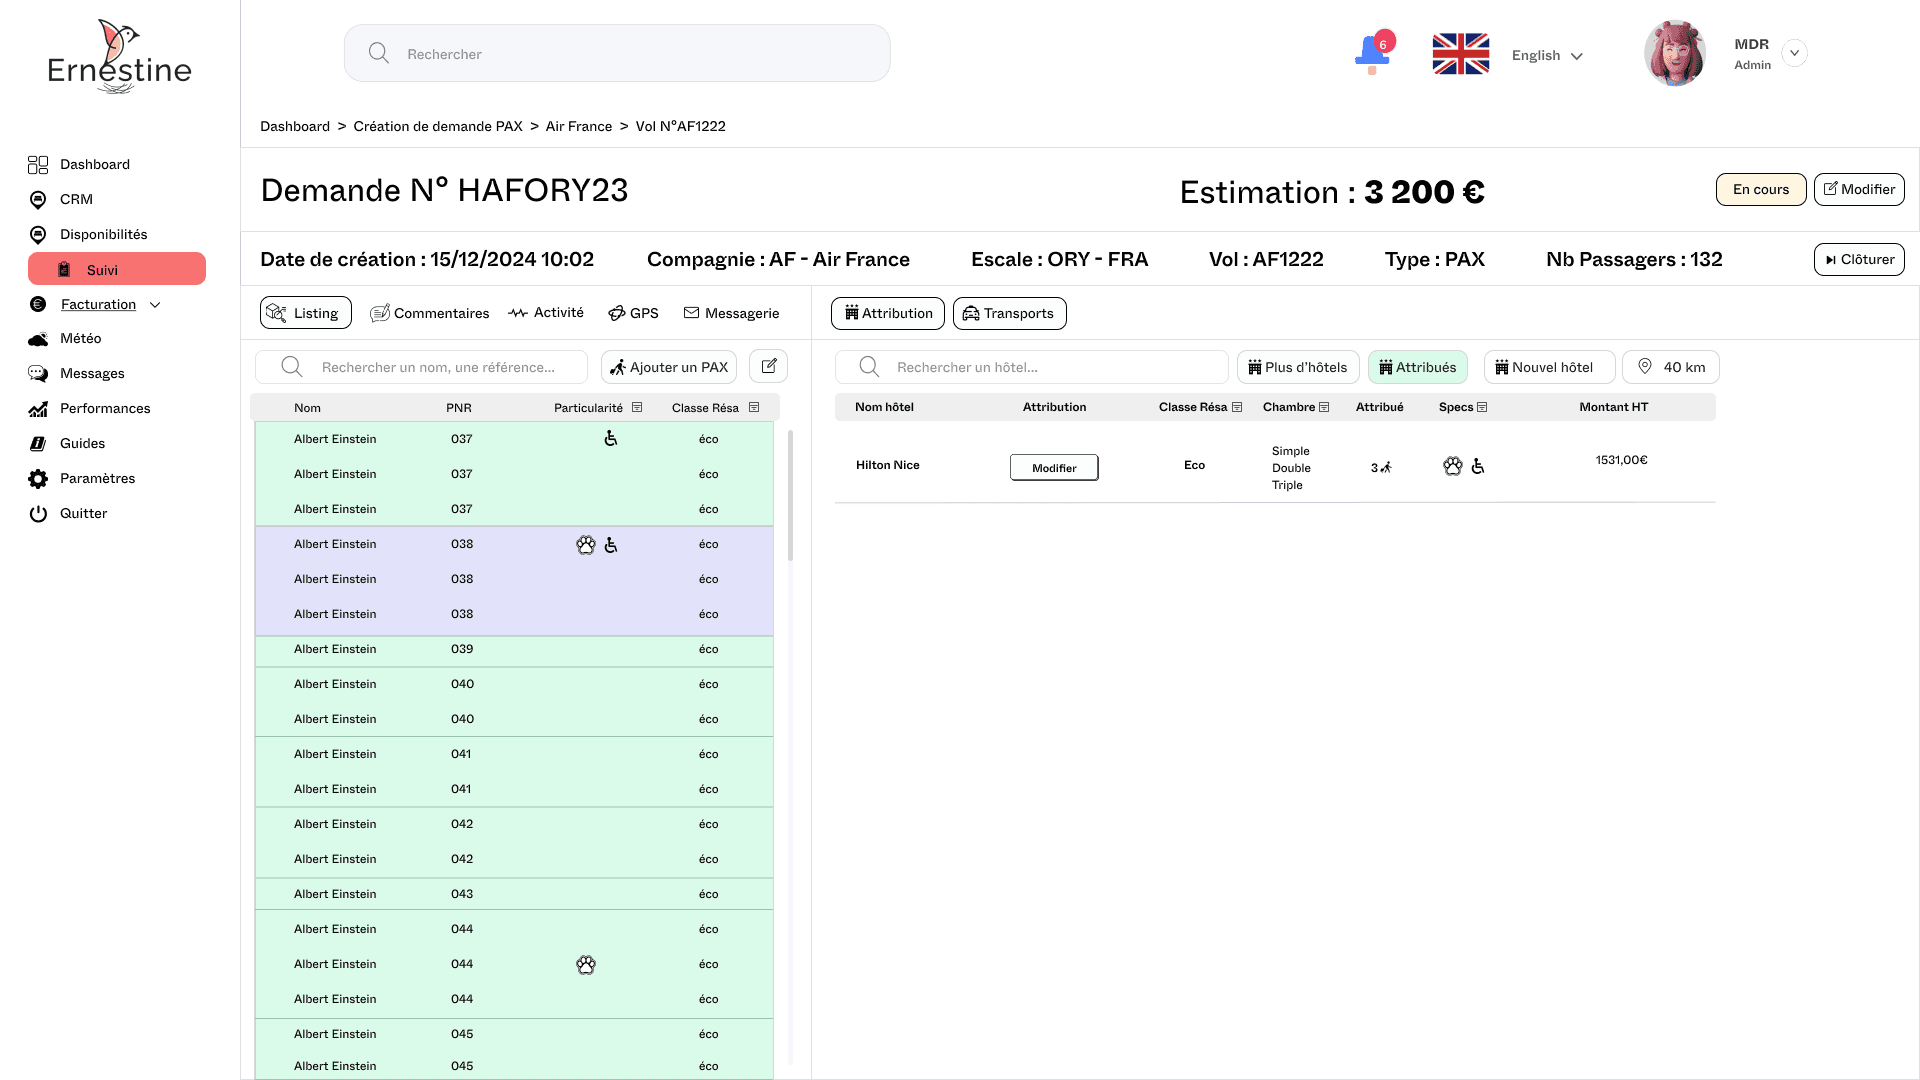This screenshot has width=1920, height=1080.
Task: Click paw icon in Hilton Nice specs
Action: pyautogui.click(x=1452, y=466)
